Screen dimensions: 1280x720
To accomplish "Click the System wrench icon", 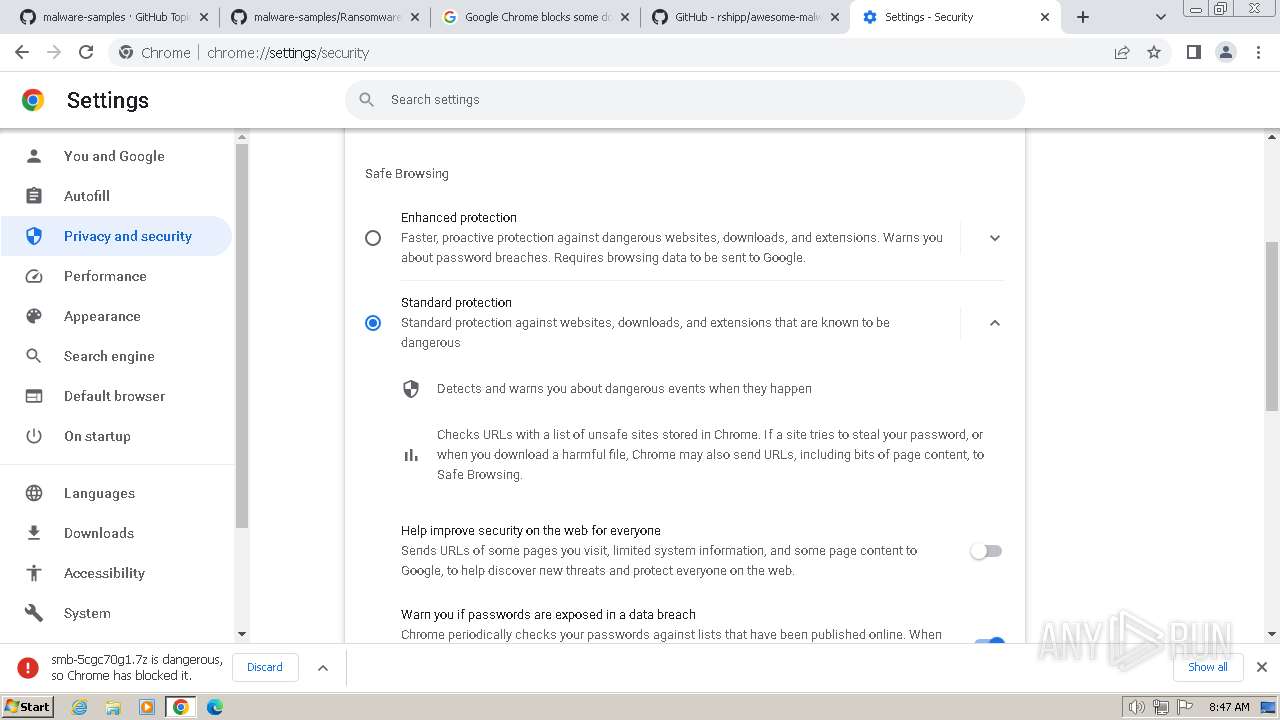I will click(34, 613).
